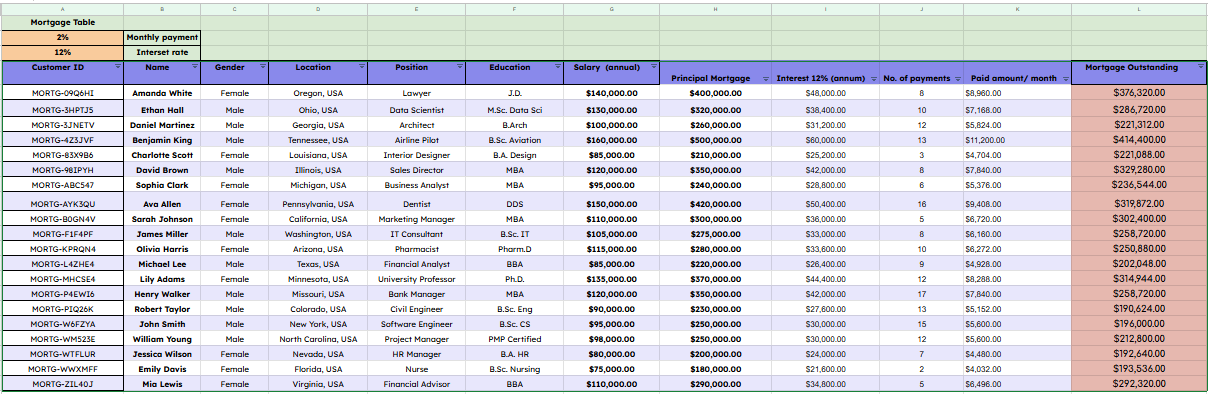
Task: Open the Customer ID column filter icon
Action: click(x=117, y=67)
